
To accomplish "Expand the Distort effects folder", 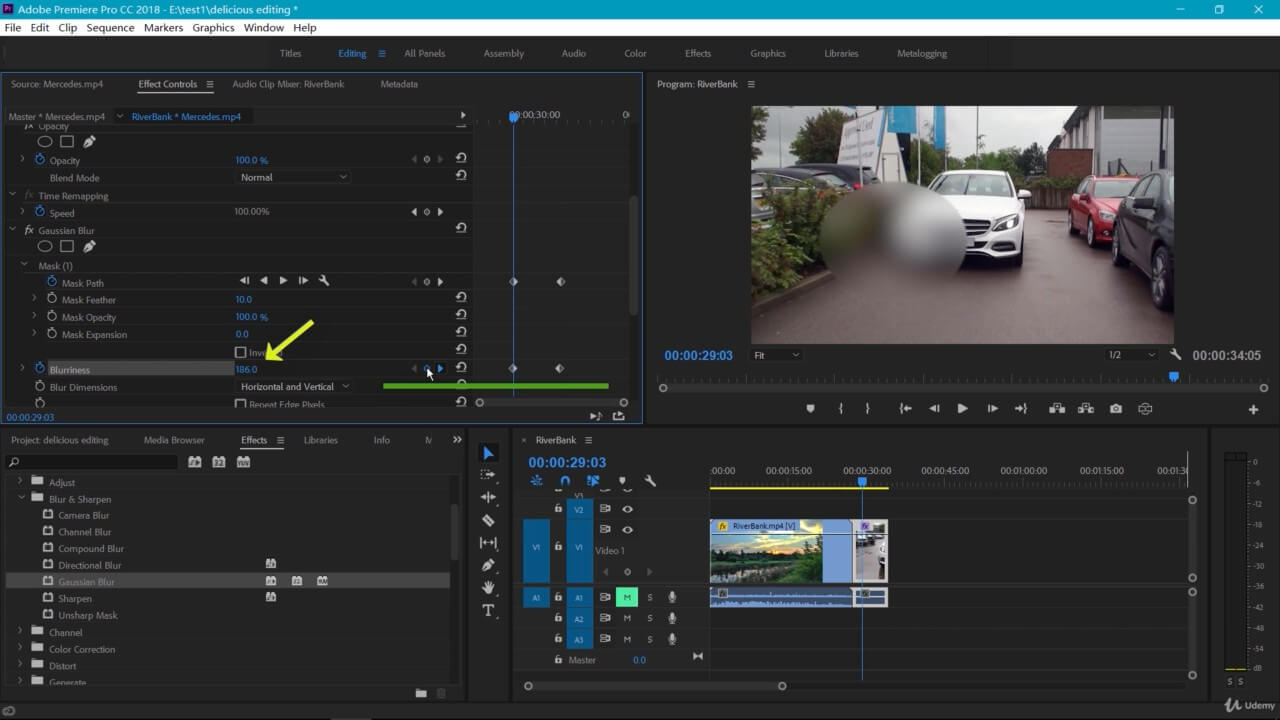I will click(21, 665).
